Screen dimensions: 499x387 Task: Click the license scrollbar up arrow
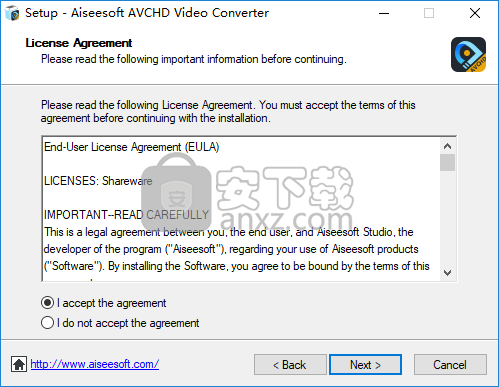click(447, 146)
